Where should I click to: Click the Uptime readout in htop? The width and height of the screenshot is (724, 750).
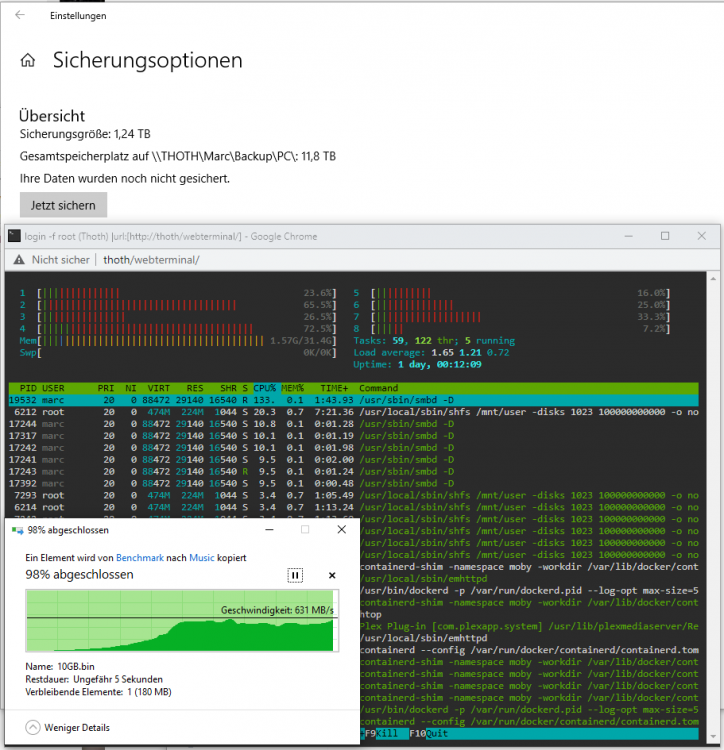[x=417, y=364]
